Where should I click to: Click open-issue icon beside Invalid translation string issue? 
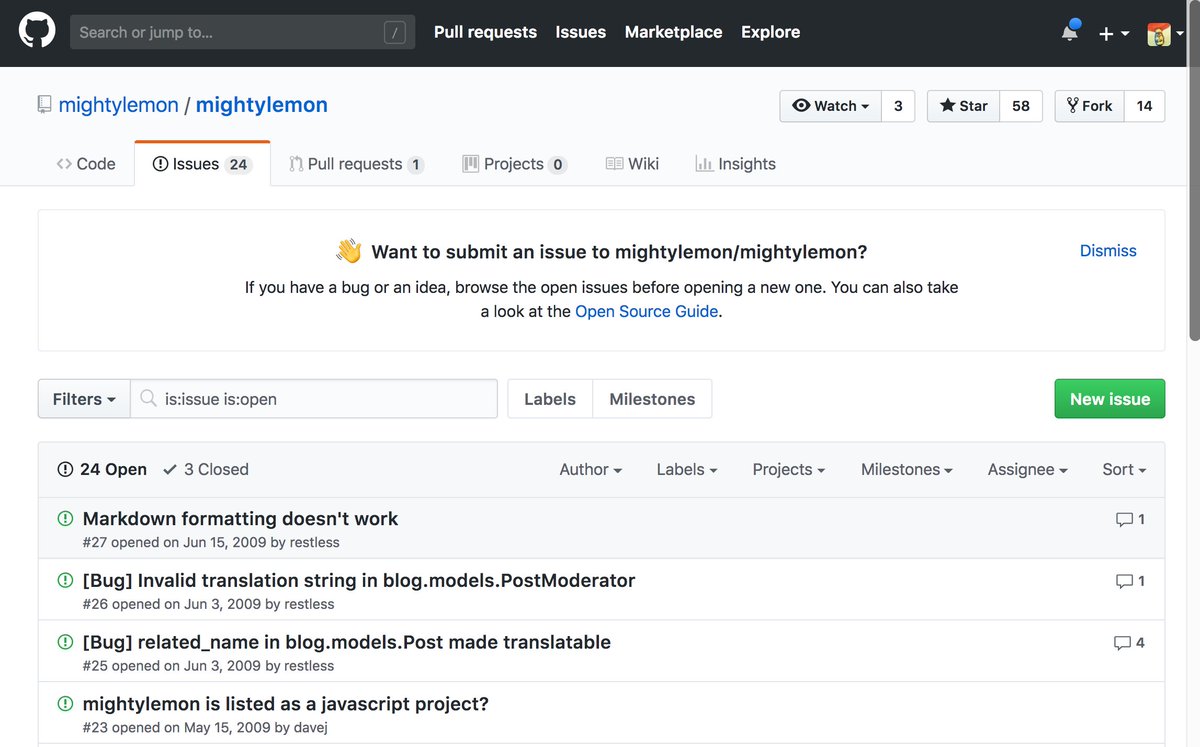coord(65,580)
